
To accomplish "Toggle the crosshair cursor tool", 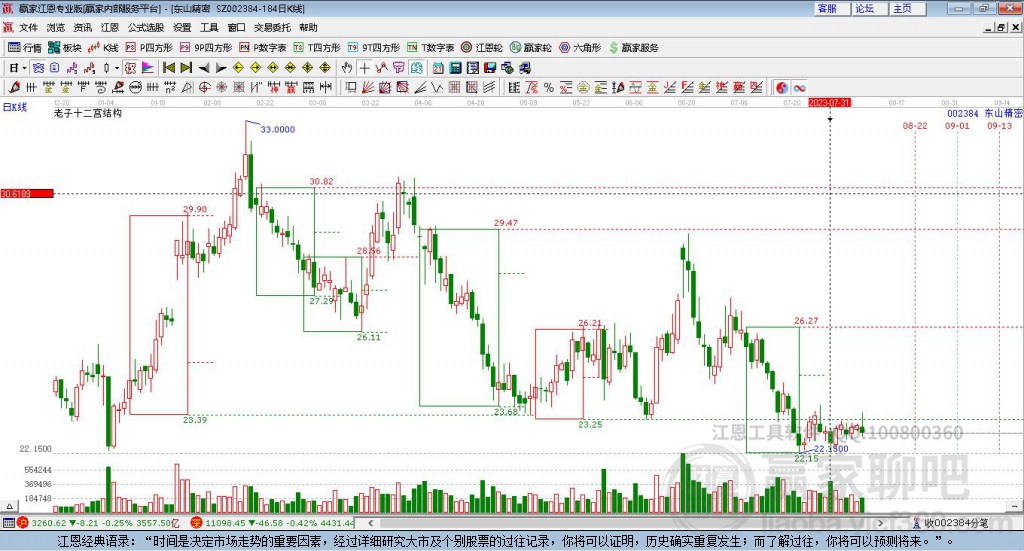I will coord(364,68).
